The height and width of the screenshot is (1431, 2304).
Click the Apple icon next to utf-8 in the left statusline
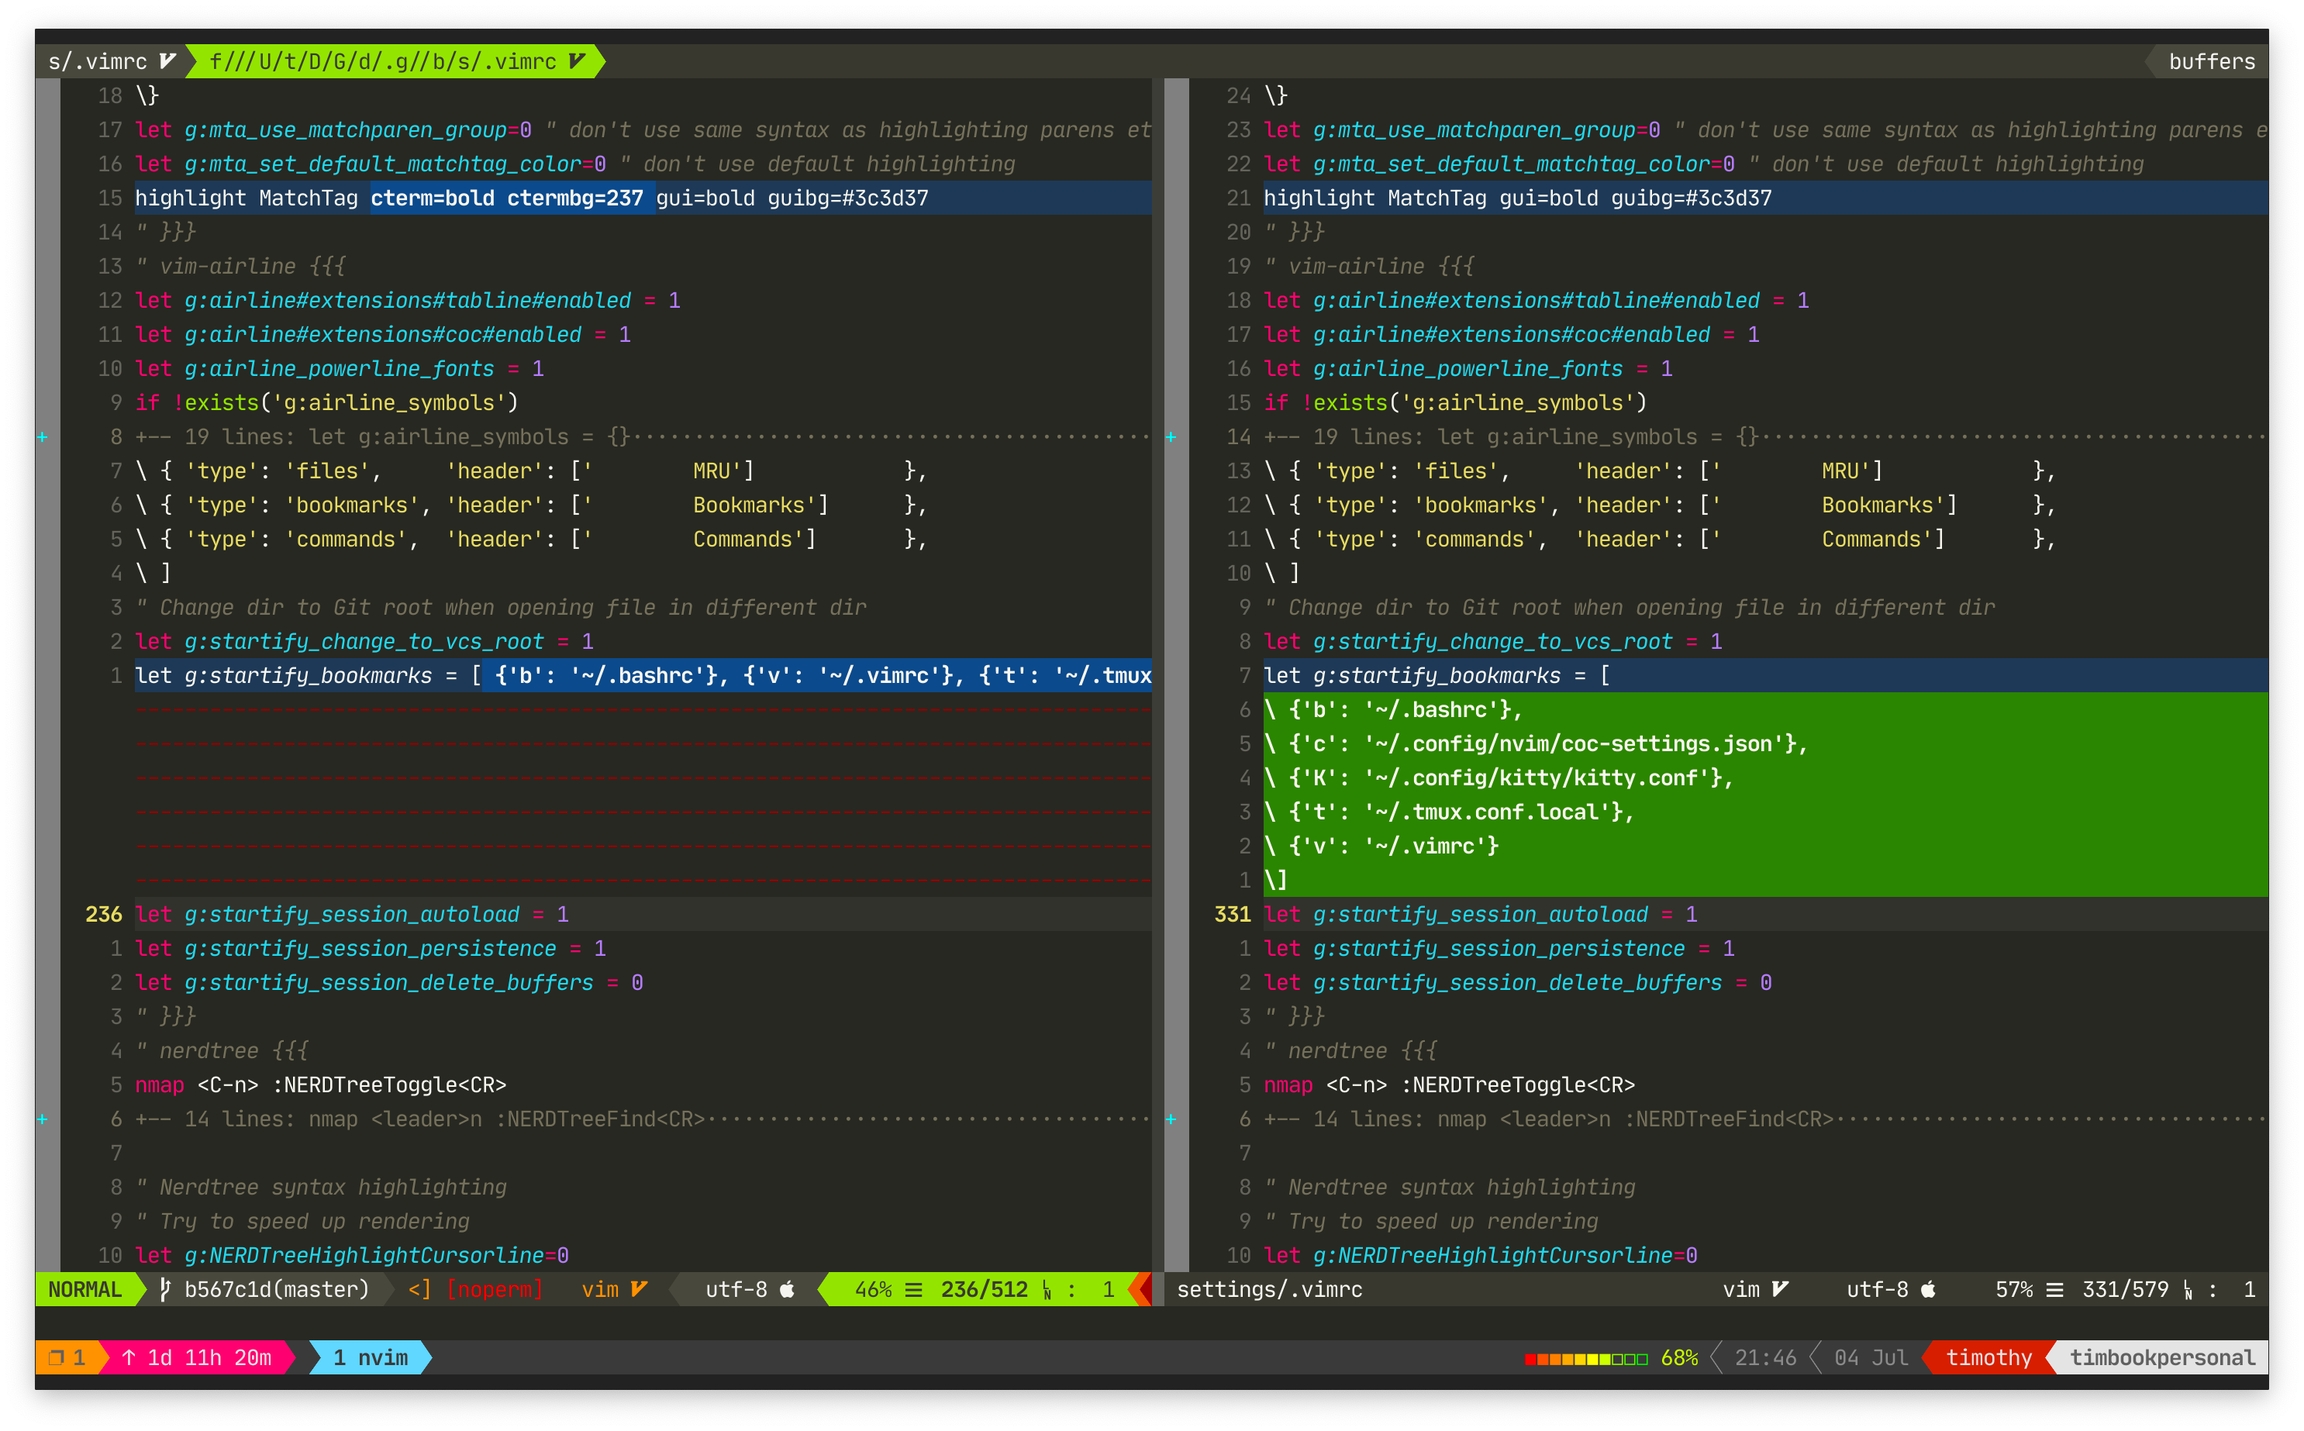(x=788, y=1289)
